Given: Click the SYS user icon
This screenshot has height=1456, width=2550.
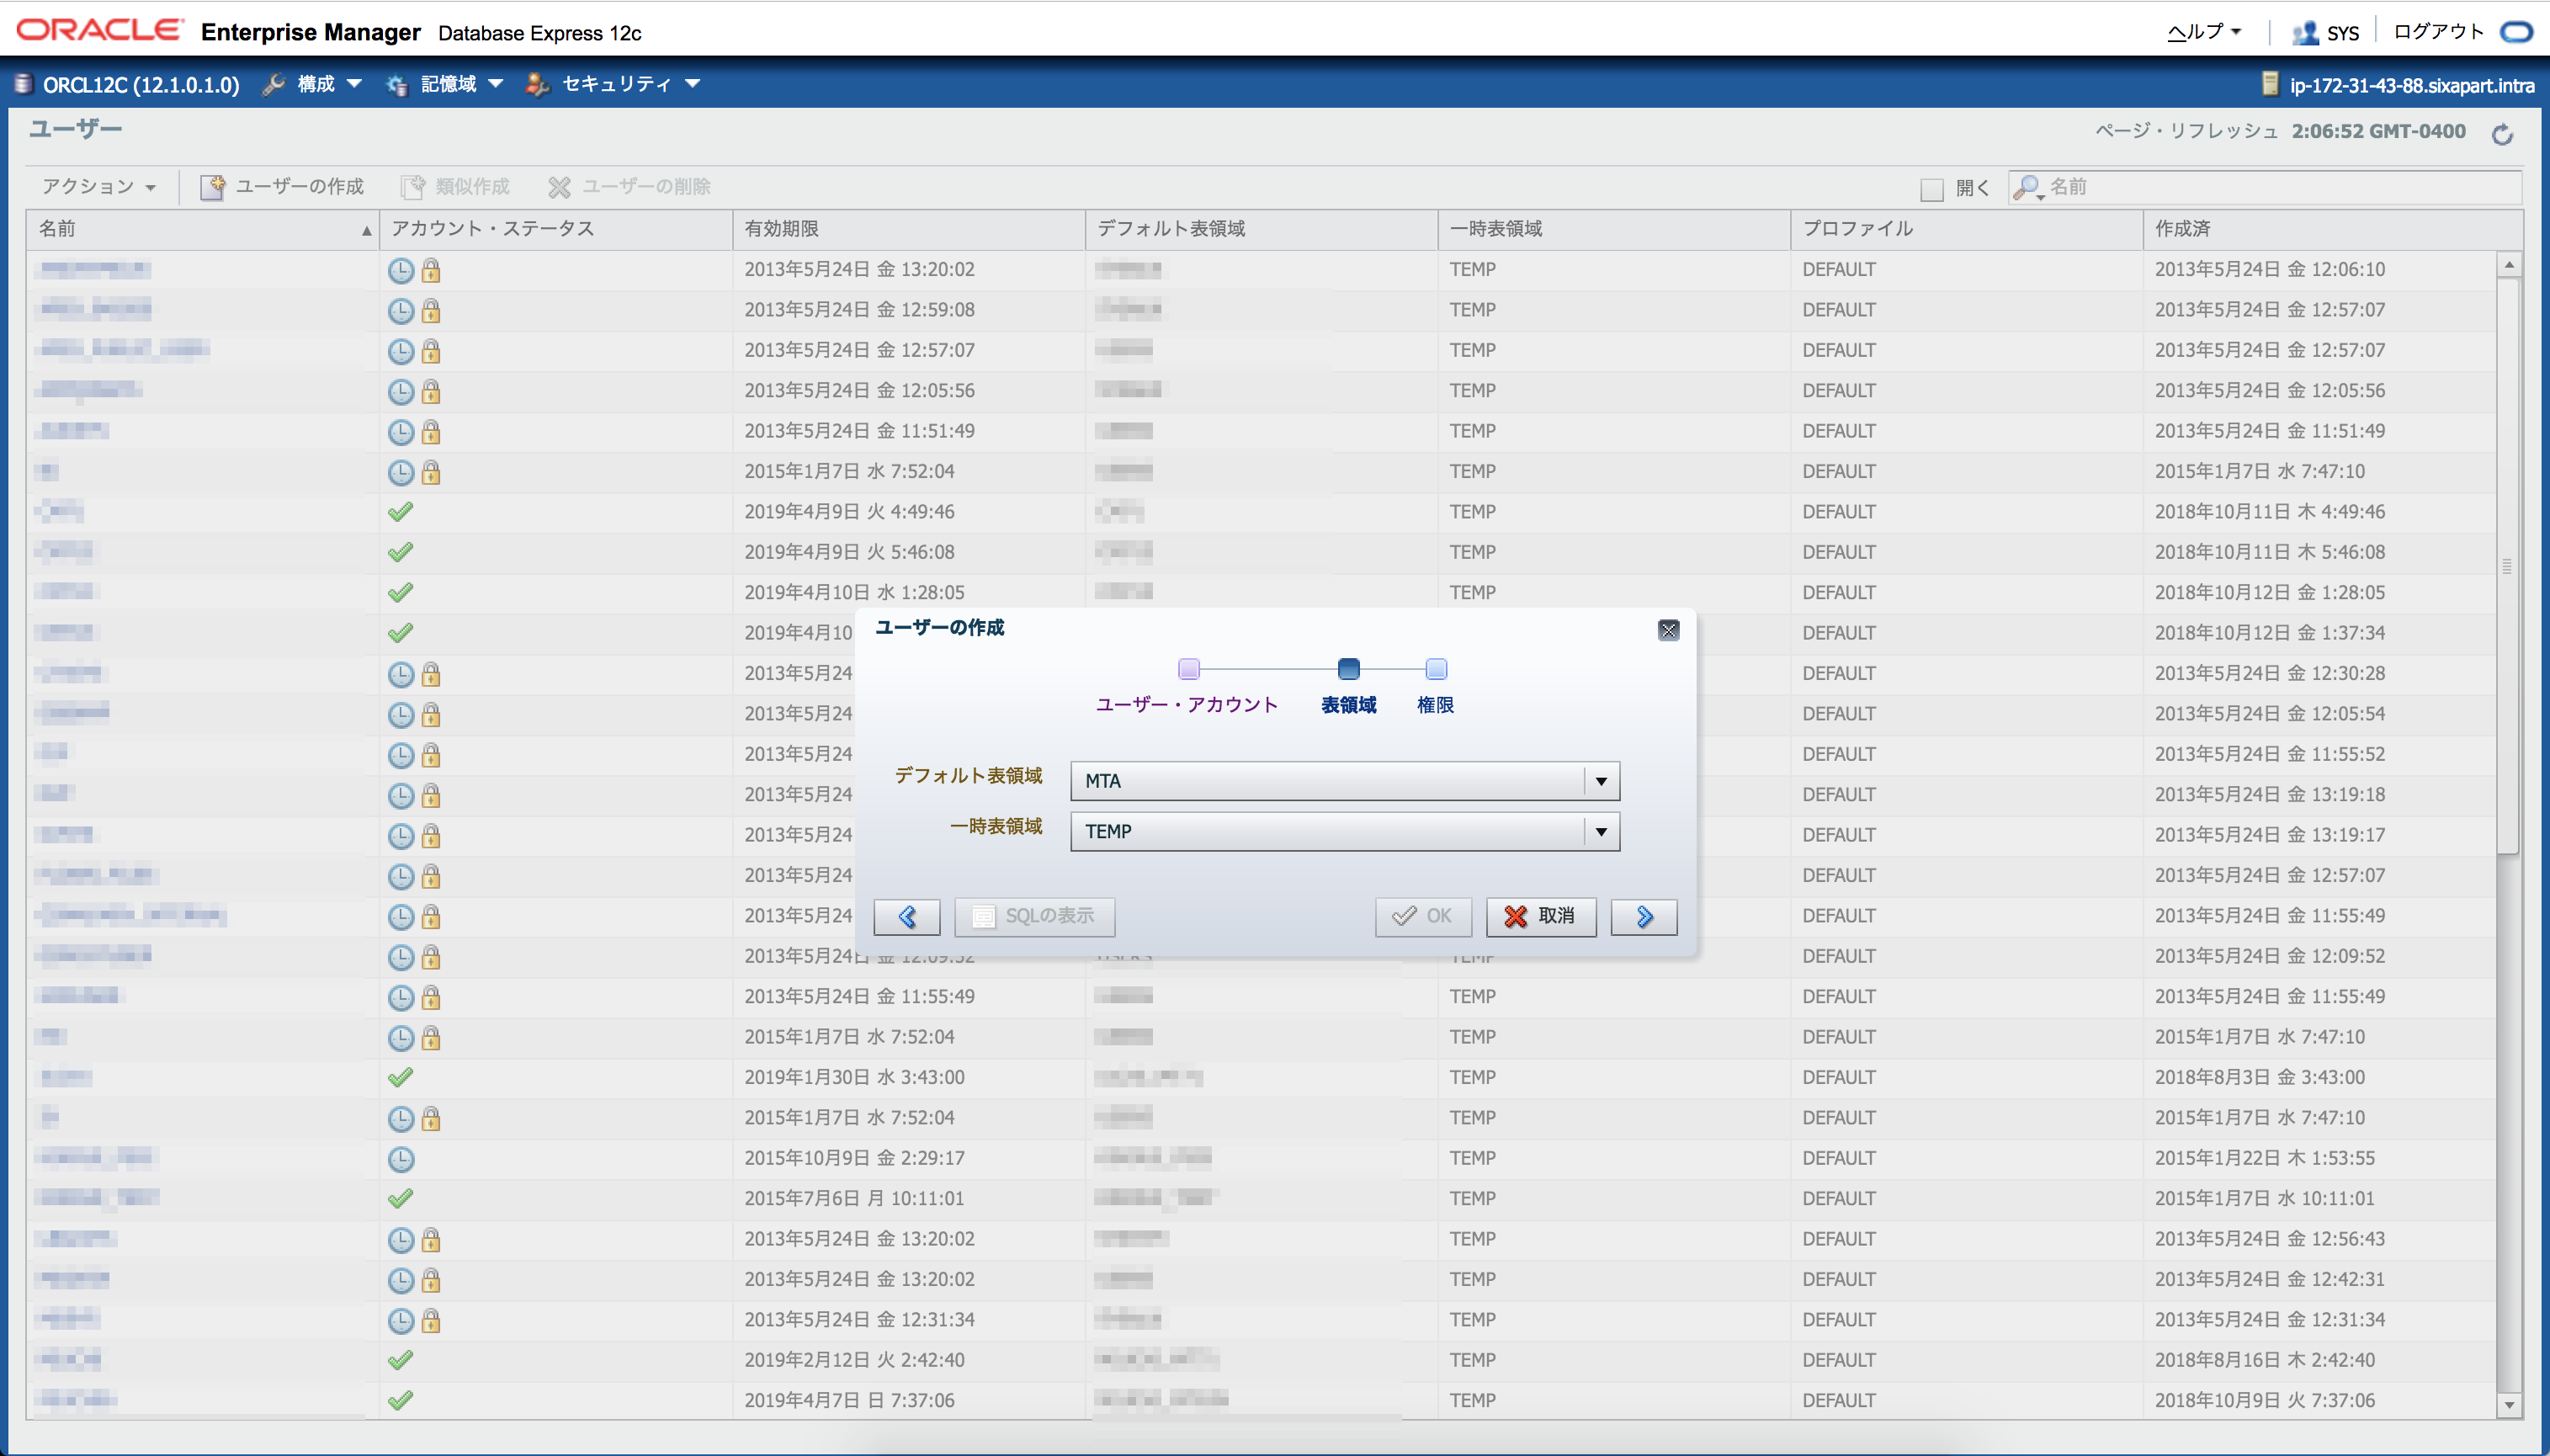Looking at the screenshot, I should [2305, 33].
